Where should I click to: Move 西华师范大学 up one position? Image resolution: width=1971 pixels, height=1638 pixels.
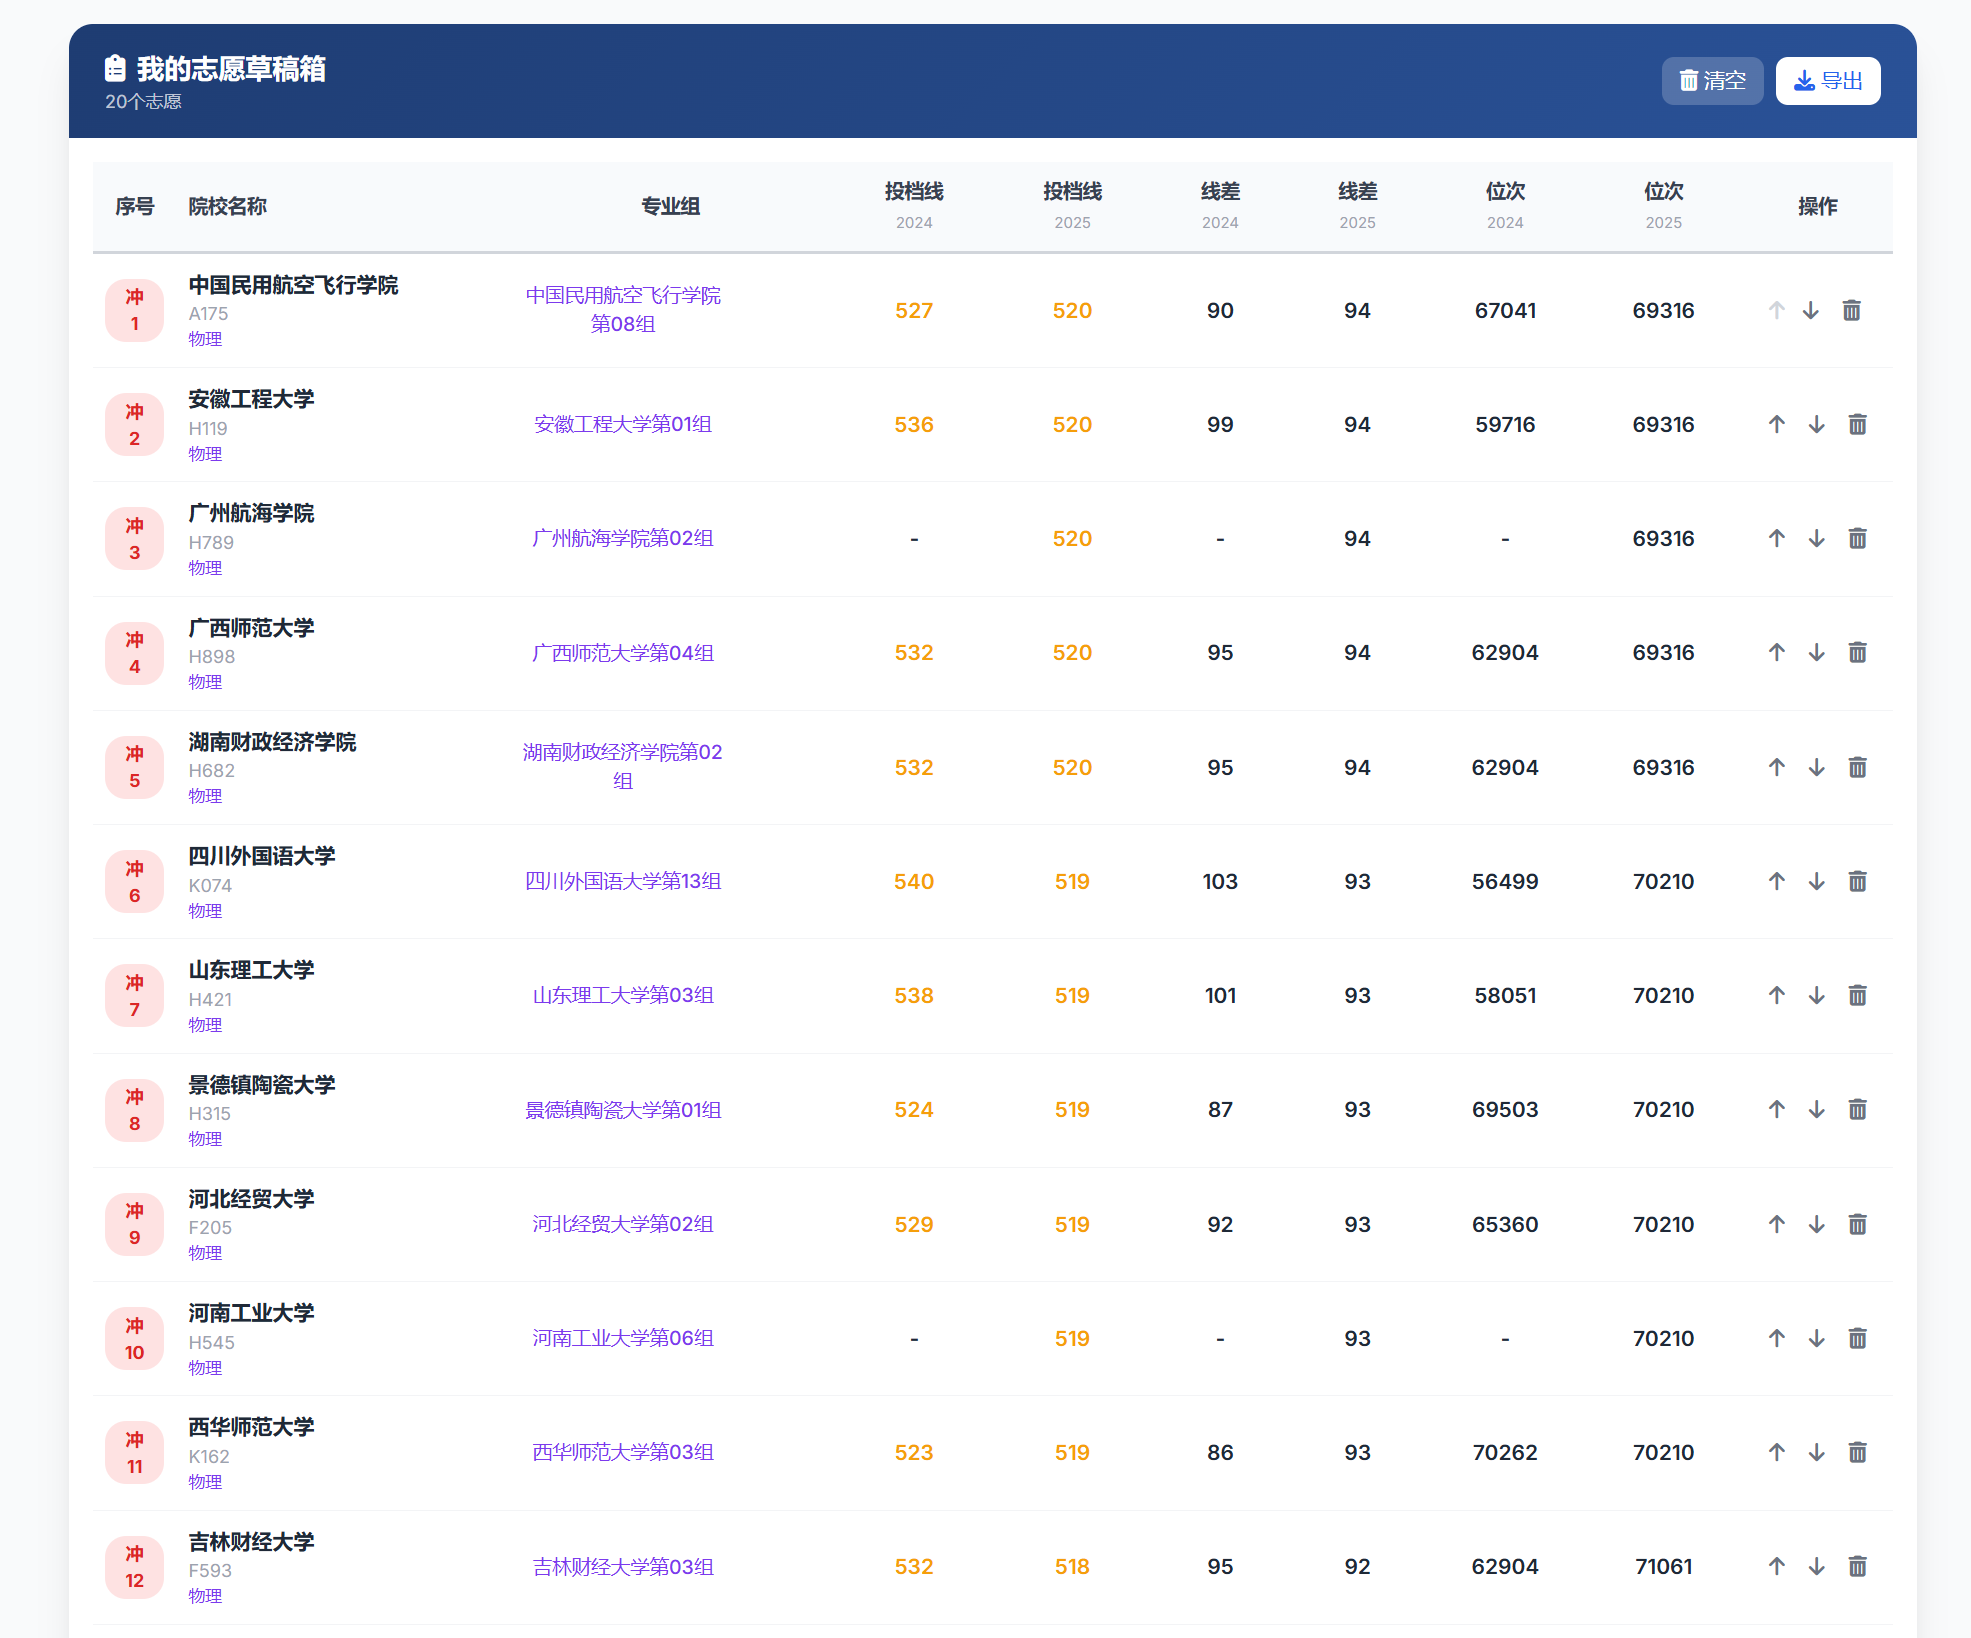click(1777, 1453)
